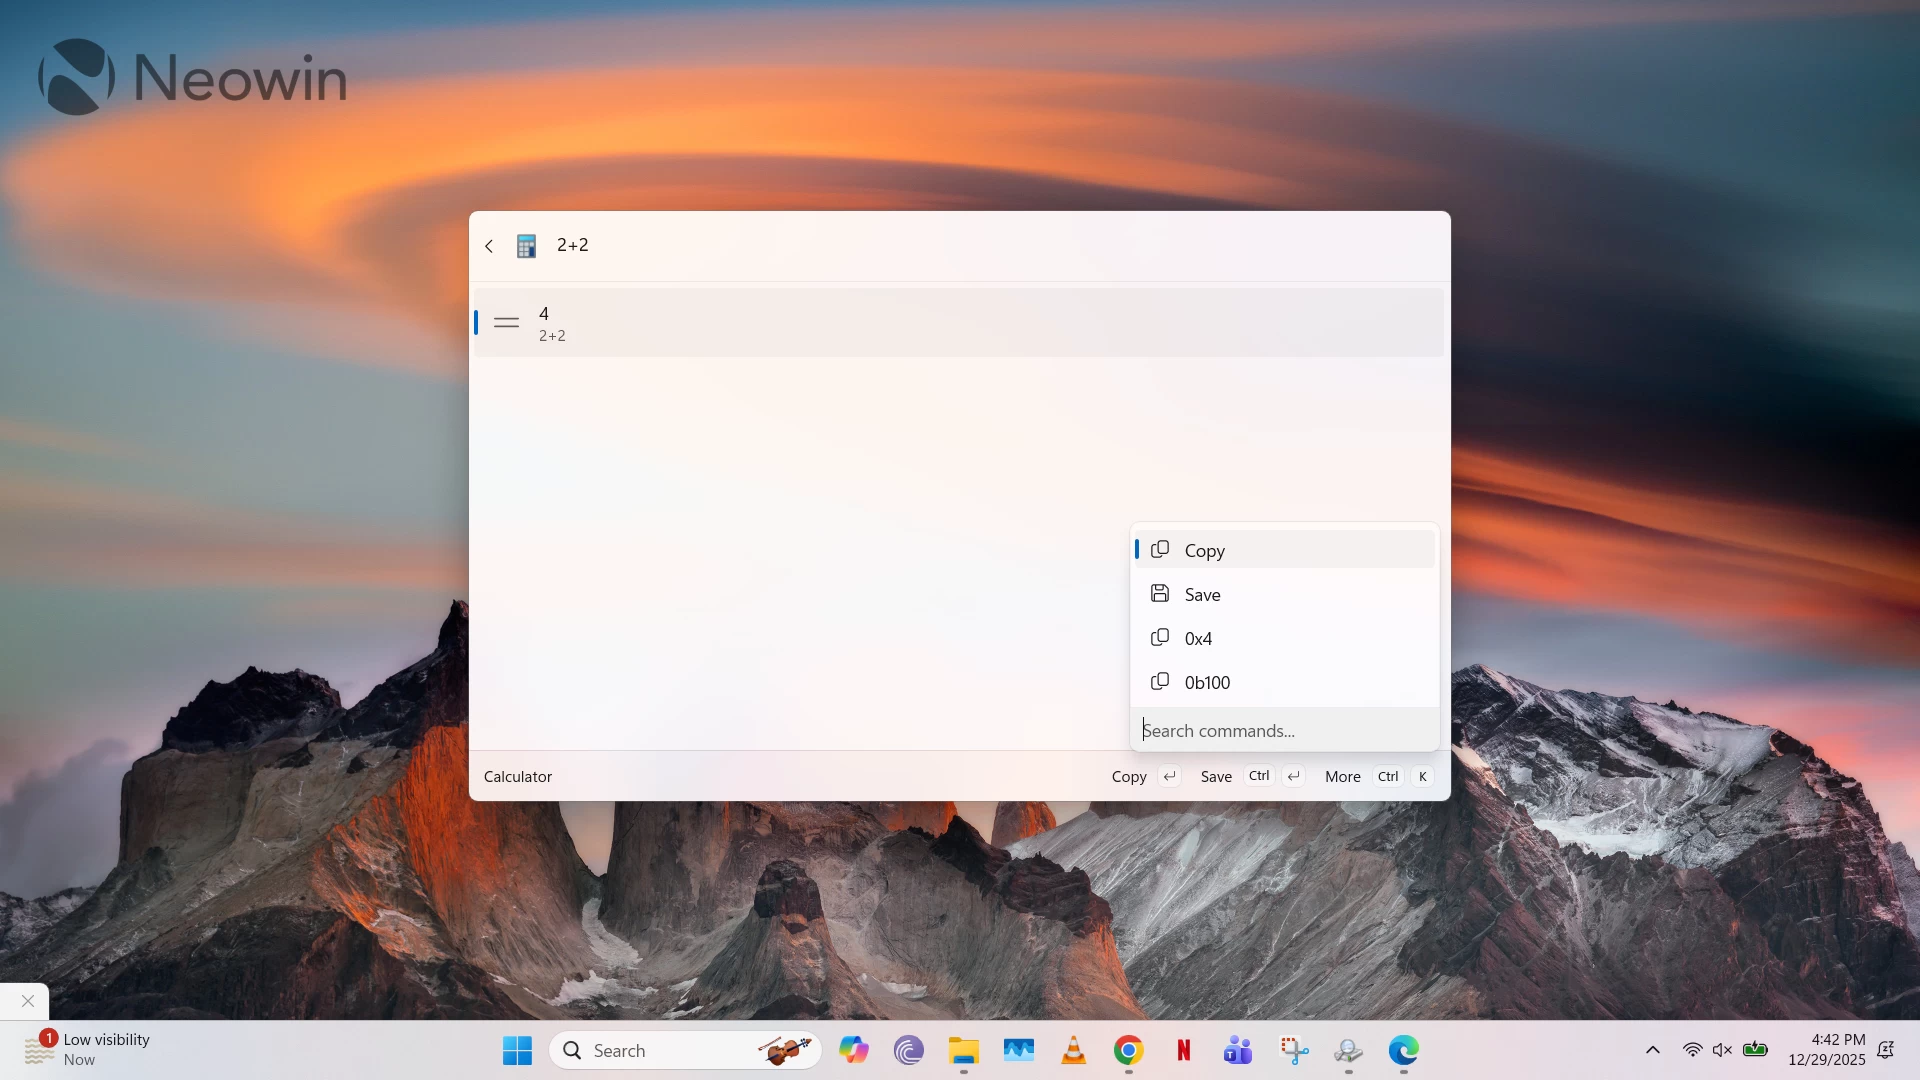Launch File Explorer from taskbar
Screen dimensions: 1920x1080
pos(963,1050)
